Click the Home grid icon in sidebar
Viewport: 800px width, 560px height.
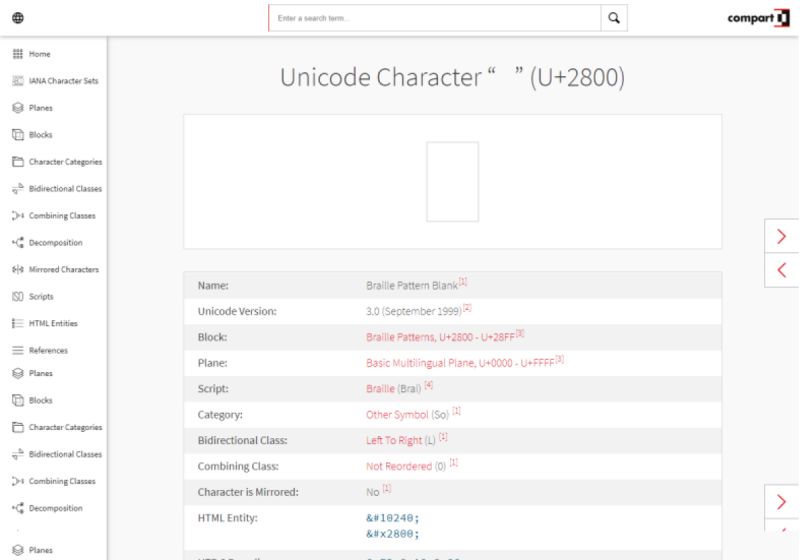[x=18, y=54]
